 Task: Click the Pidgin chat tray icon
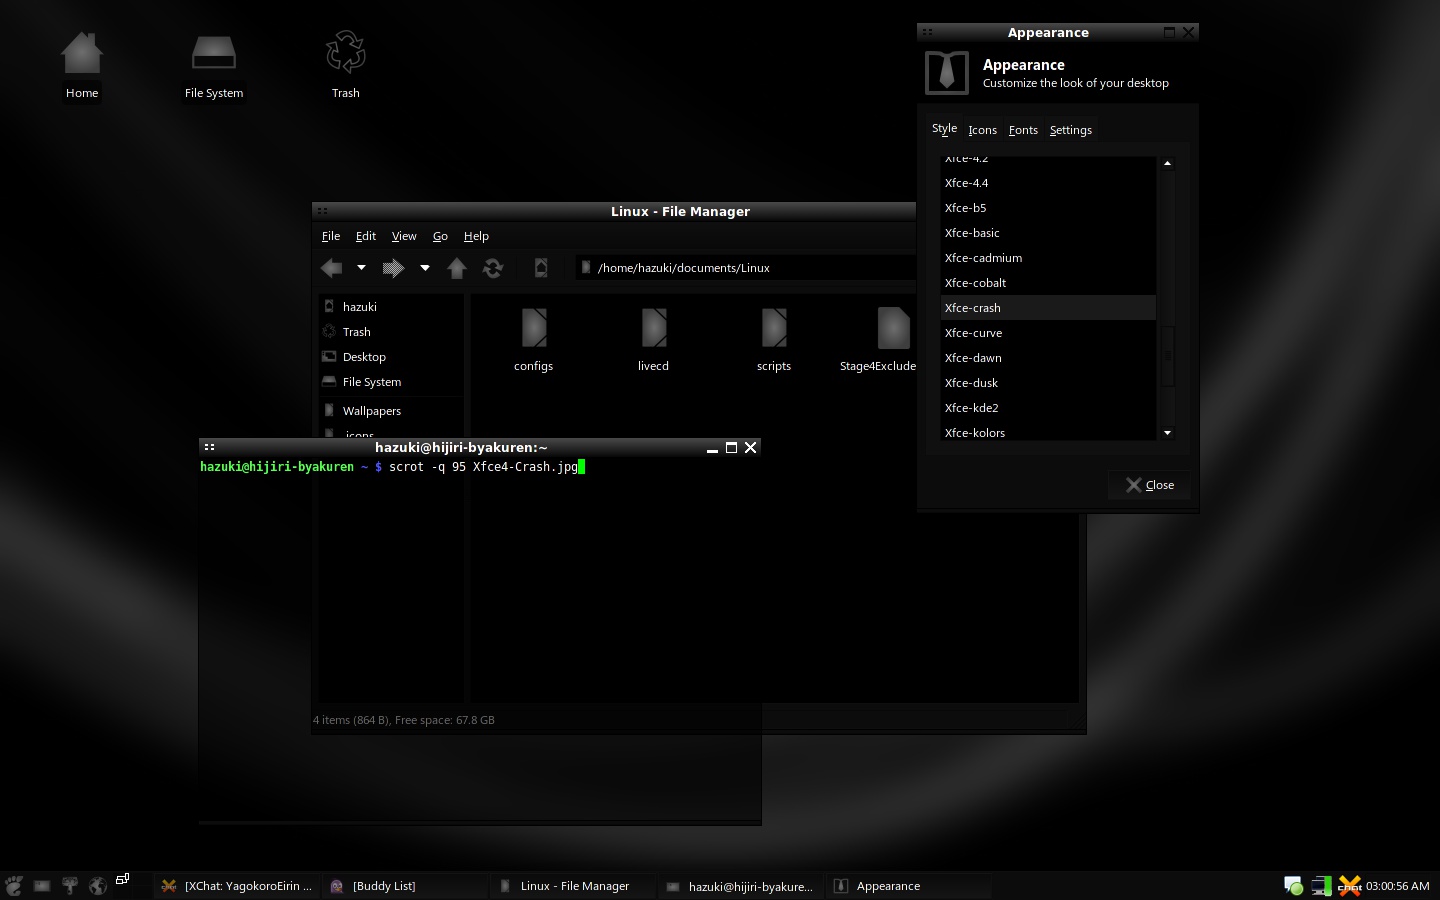click(1293, 886)
